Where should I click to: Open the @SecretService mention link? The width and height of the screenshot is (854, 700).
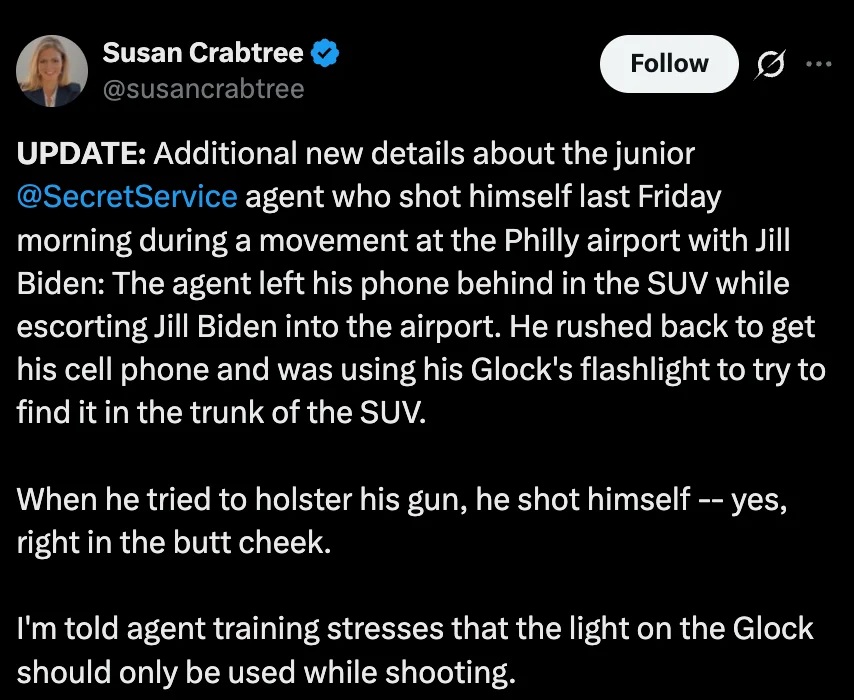[x=127, y=197]
